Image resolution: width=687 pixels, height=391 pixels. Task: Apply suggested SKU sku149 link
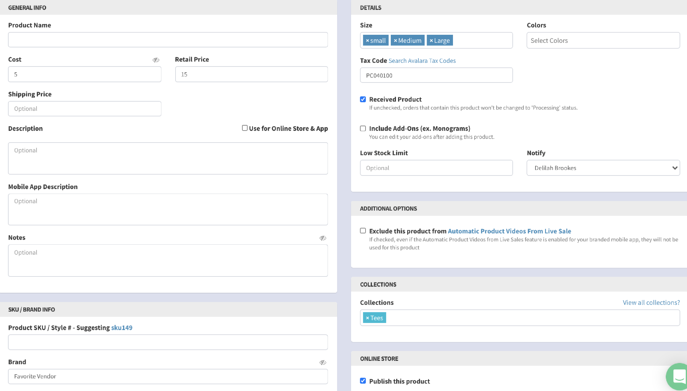click(x=122, y=327)
